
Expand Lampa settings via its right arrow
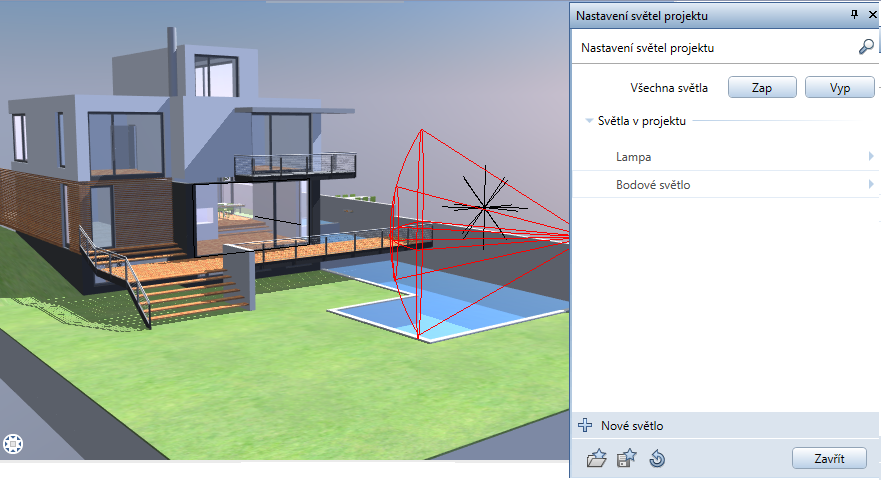click(x=871, y=157)
